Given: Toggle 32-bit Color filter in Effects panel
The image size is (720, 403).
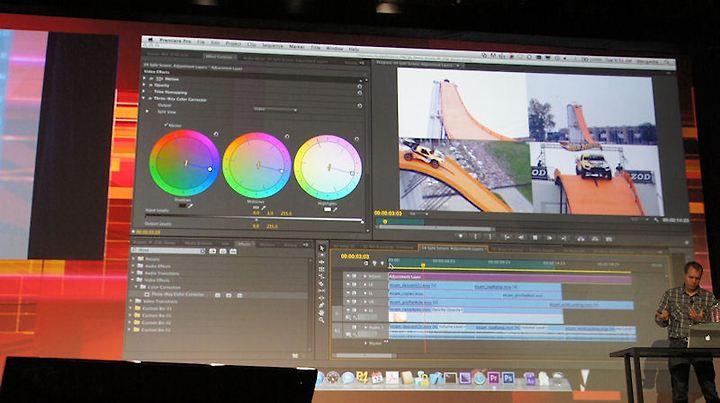Looking at the screenshot, I should (x=223, y=251).
